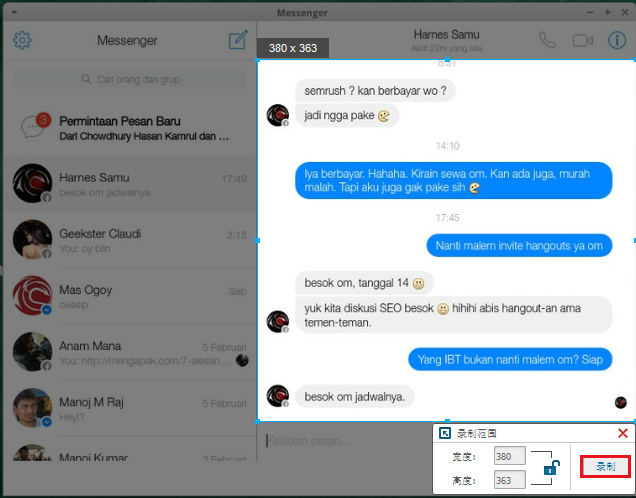Click the search magnifier icon
The width and height of the screenshot is (636, 498).
(x=86, y=79)
